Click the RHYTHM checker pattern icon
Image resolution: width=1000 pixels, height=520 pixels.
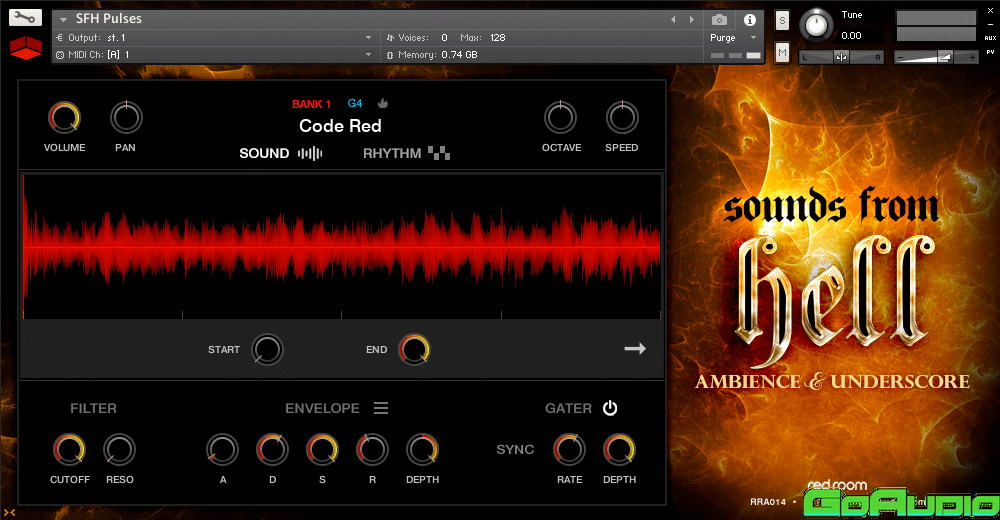[439, 153]
